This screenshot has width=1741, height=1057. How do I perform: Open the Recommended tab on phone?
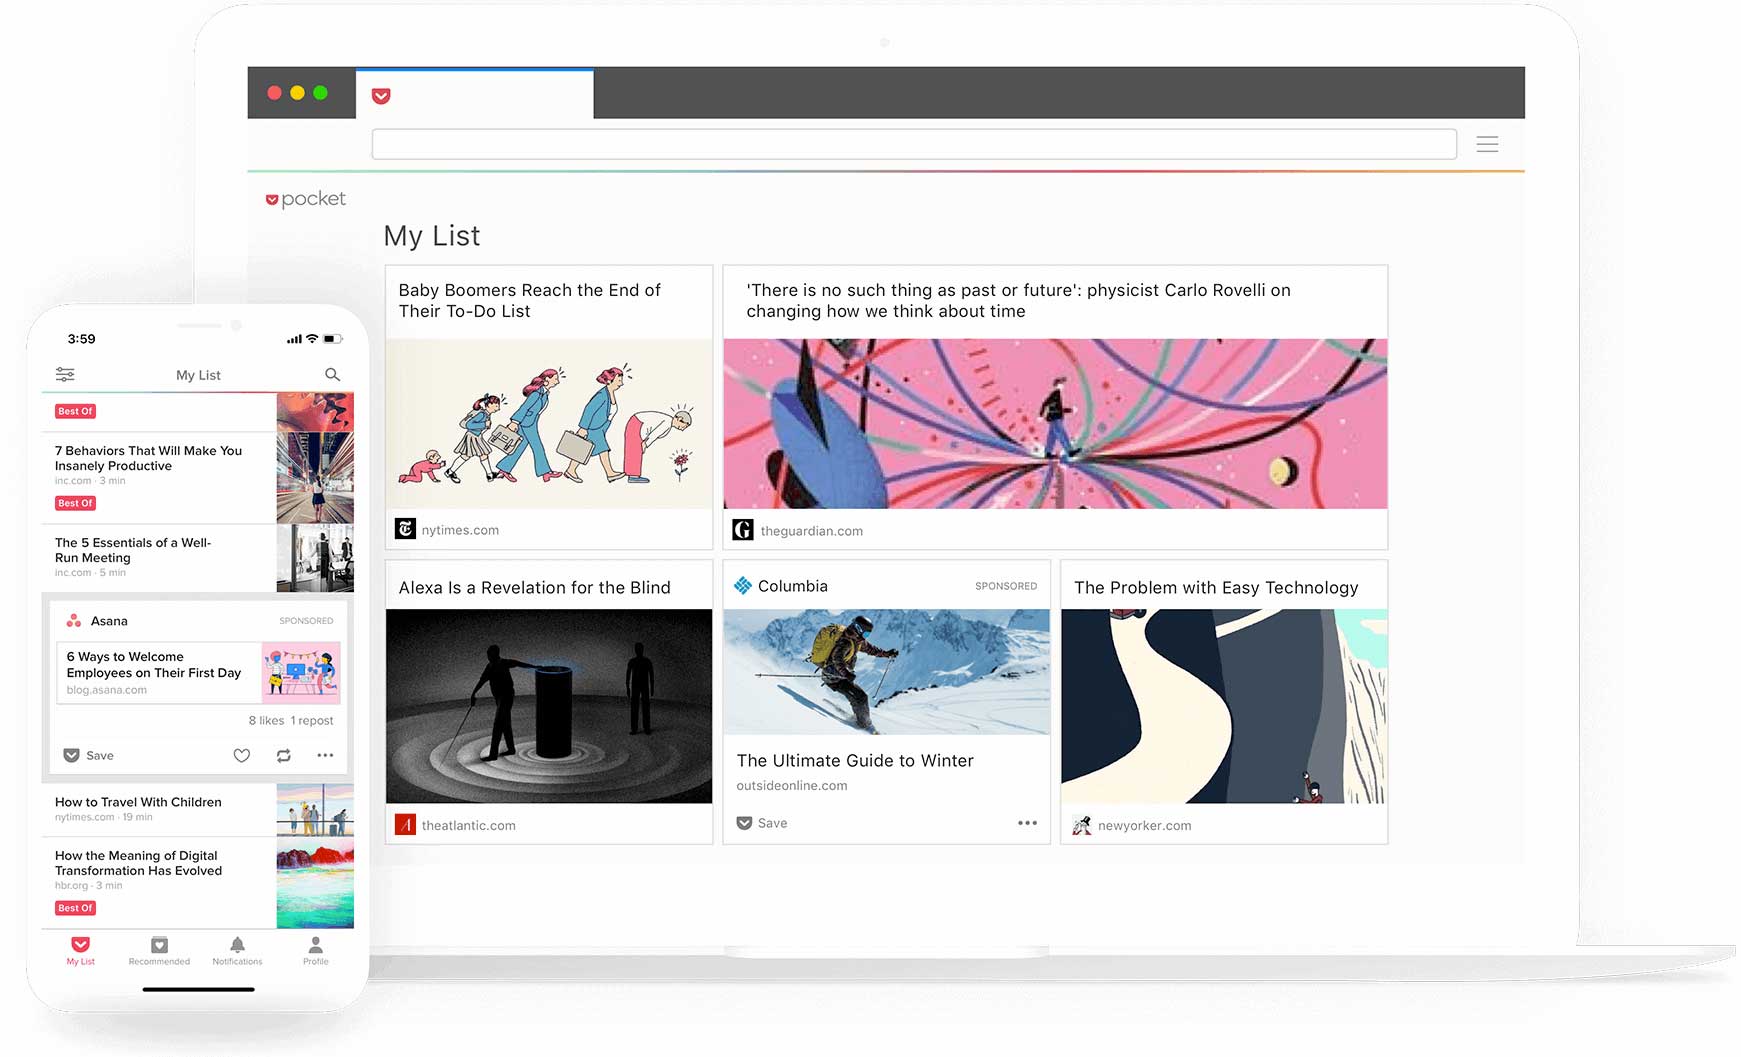(x=159, y=951)
